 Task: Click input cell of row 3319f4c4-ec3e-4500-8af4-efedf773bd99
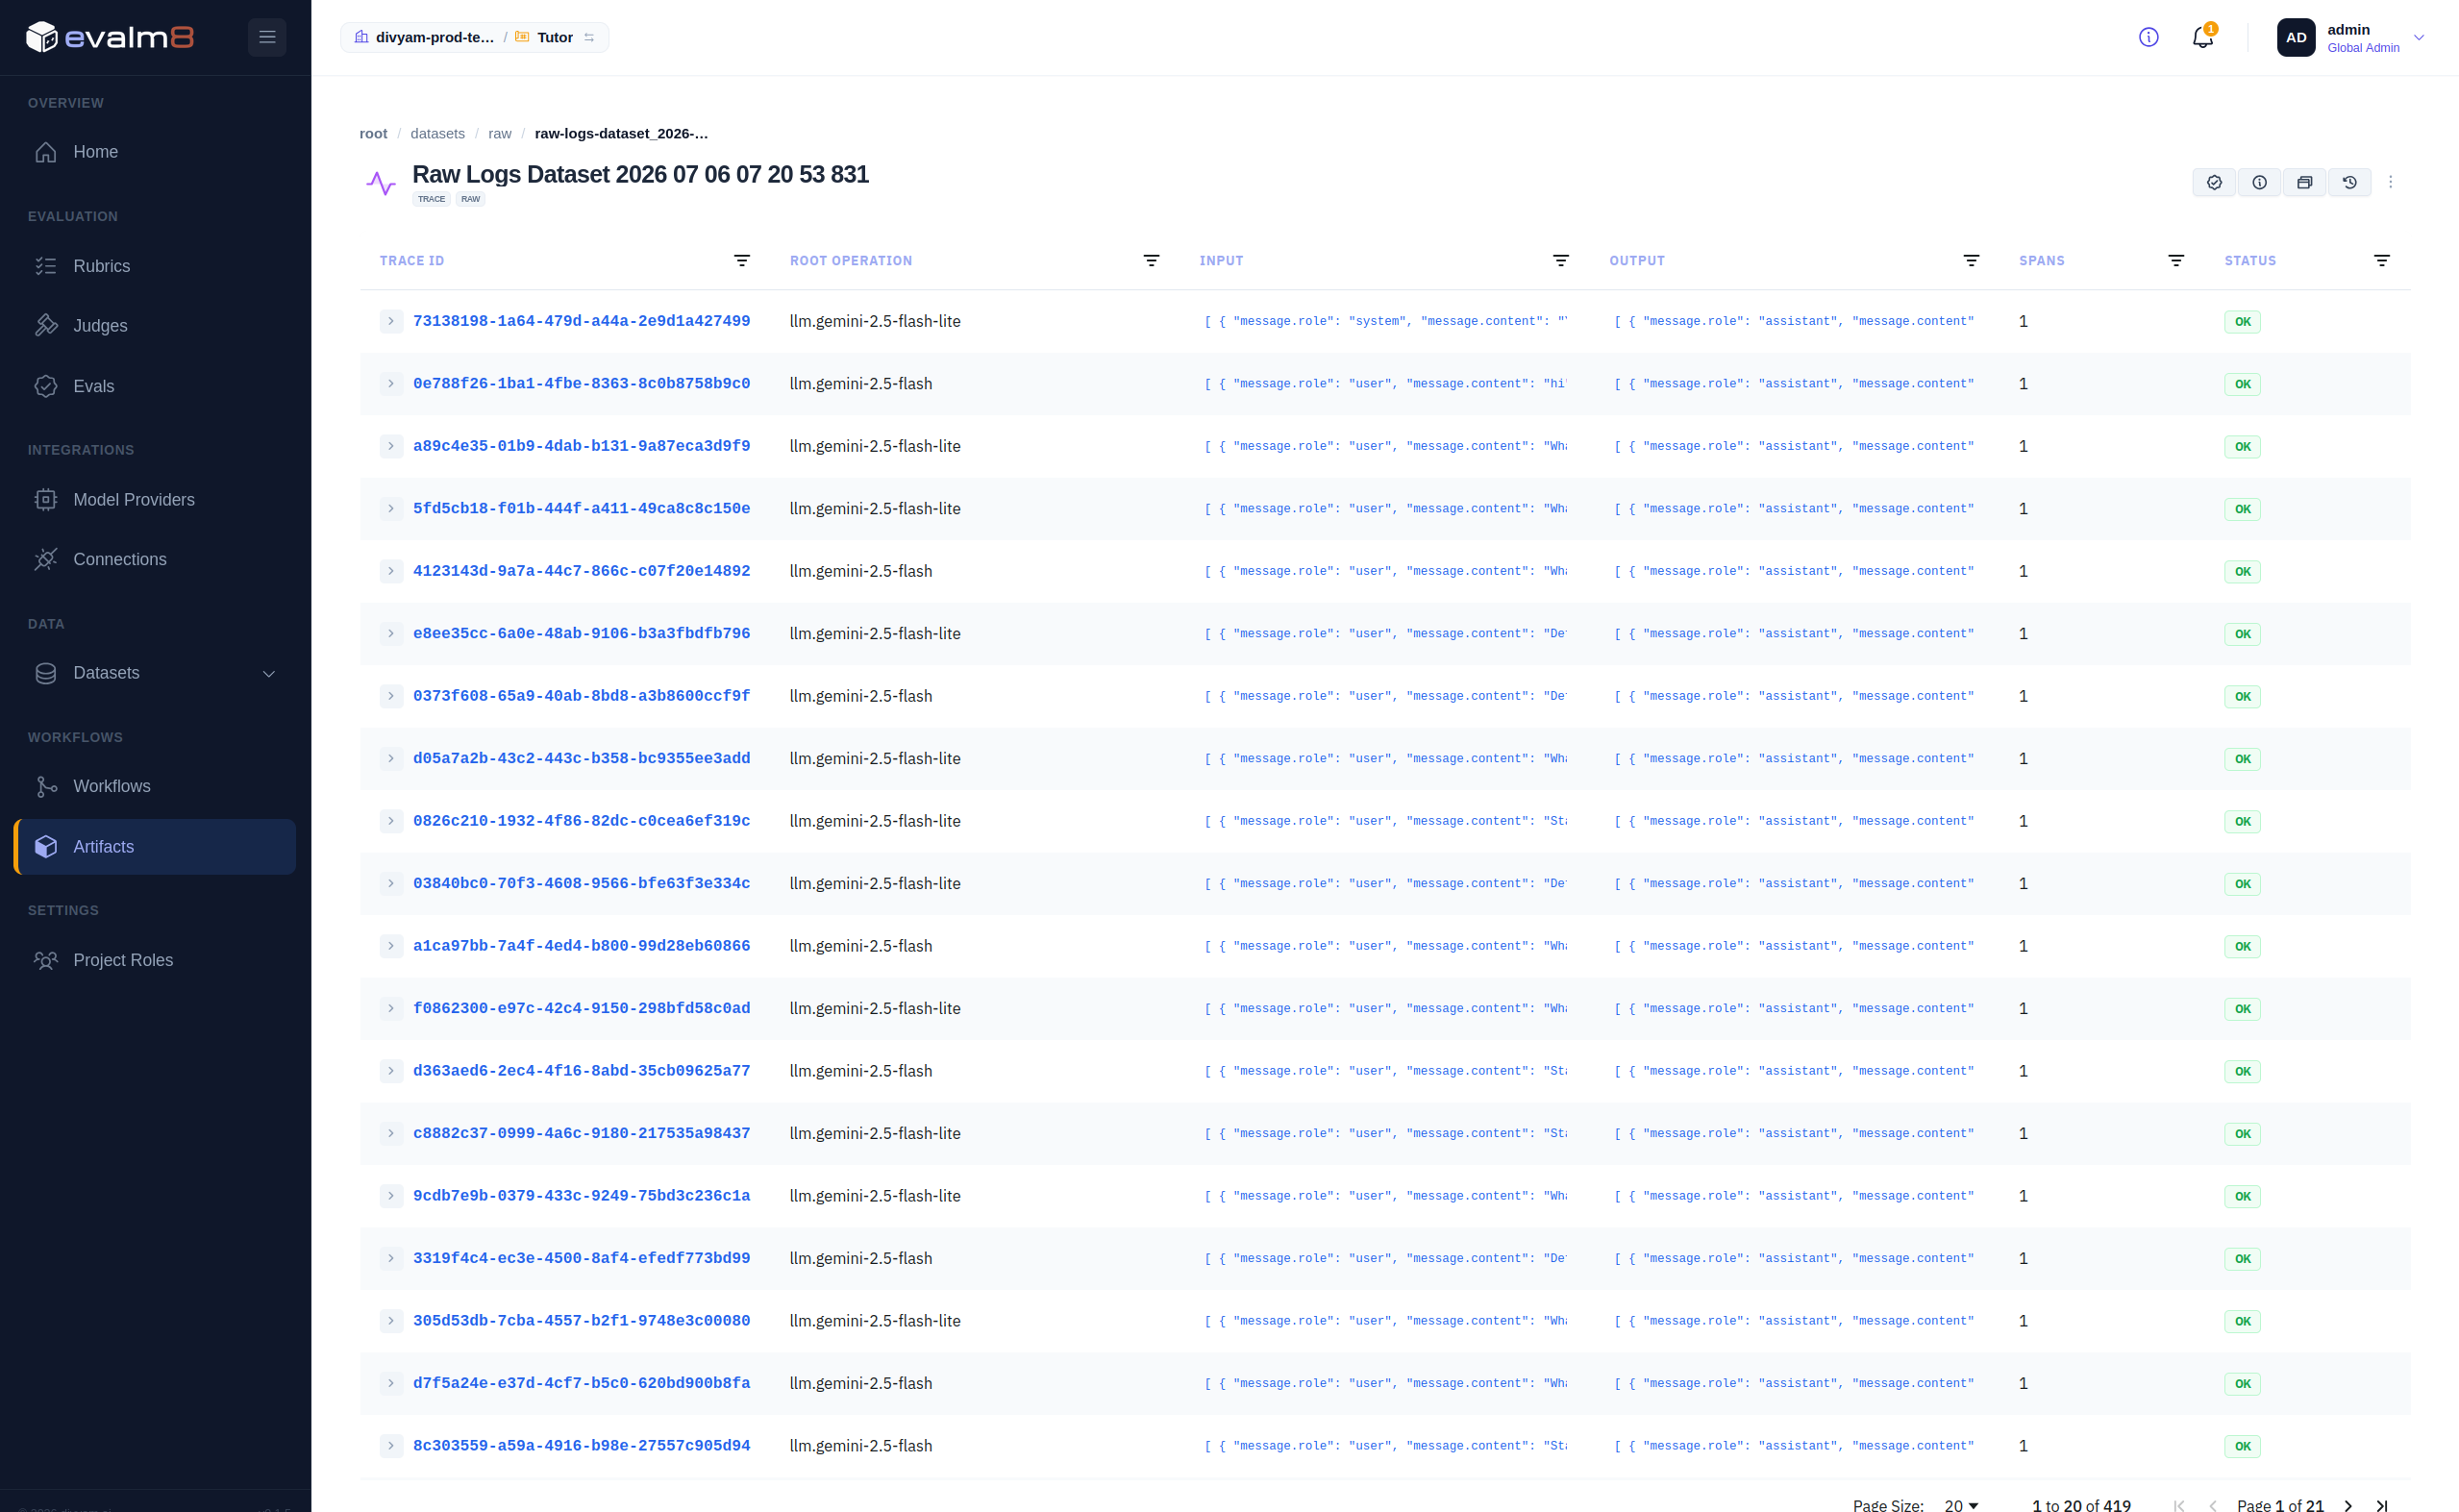[1385, 1258]
